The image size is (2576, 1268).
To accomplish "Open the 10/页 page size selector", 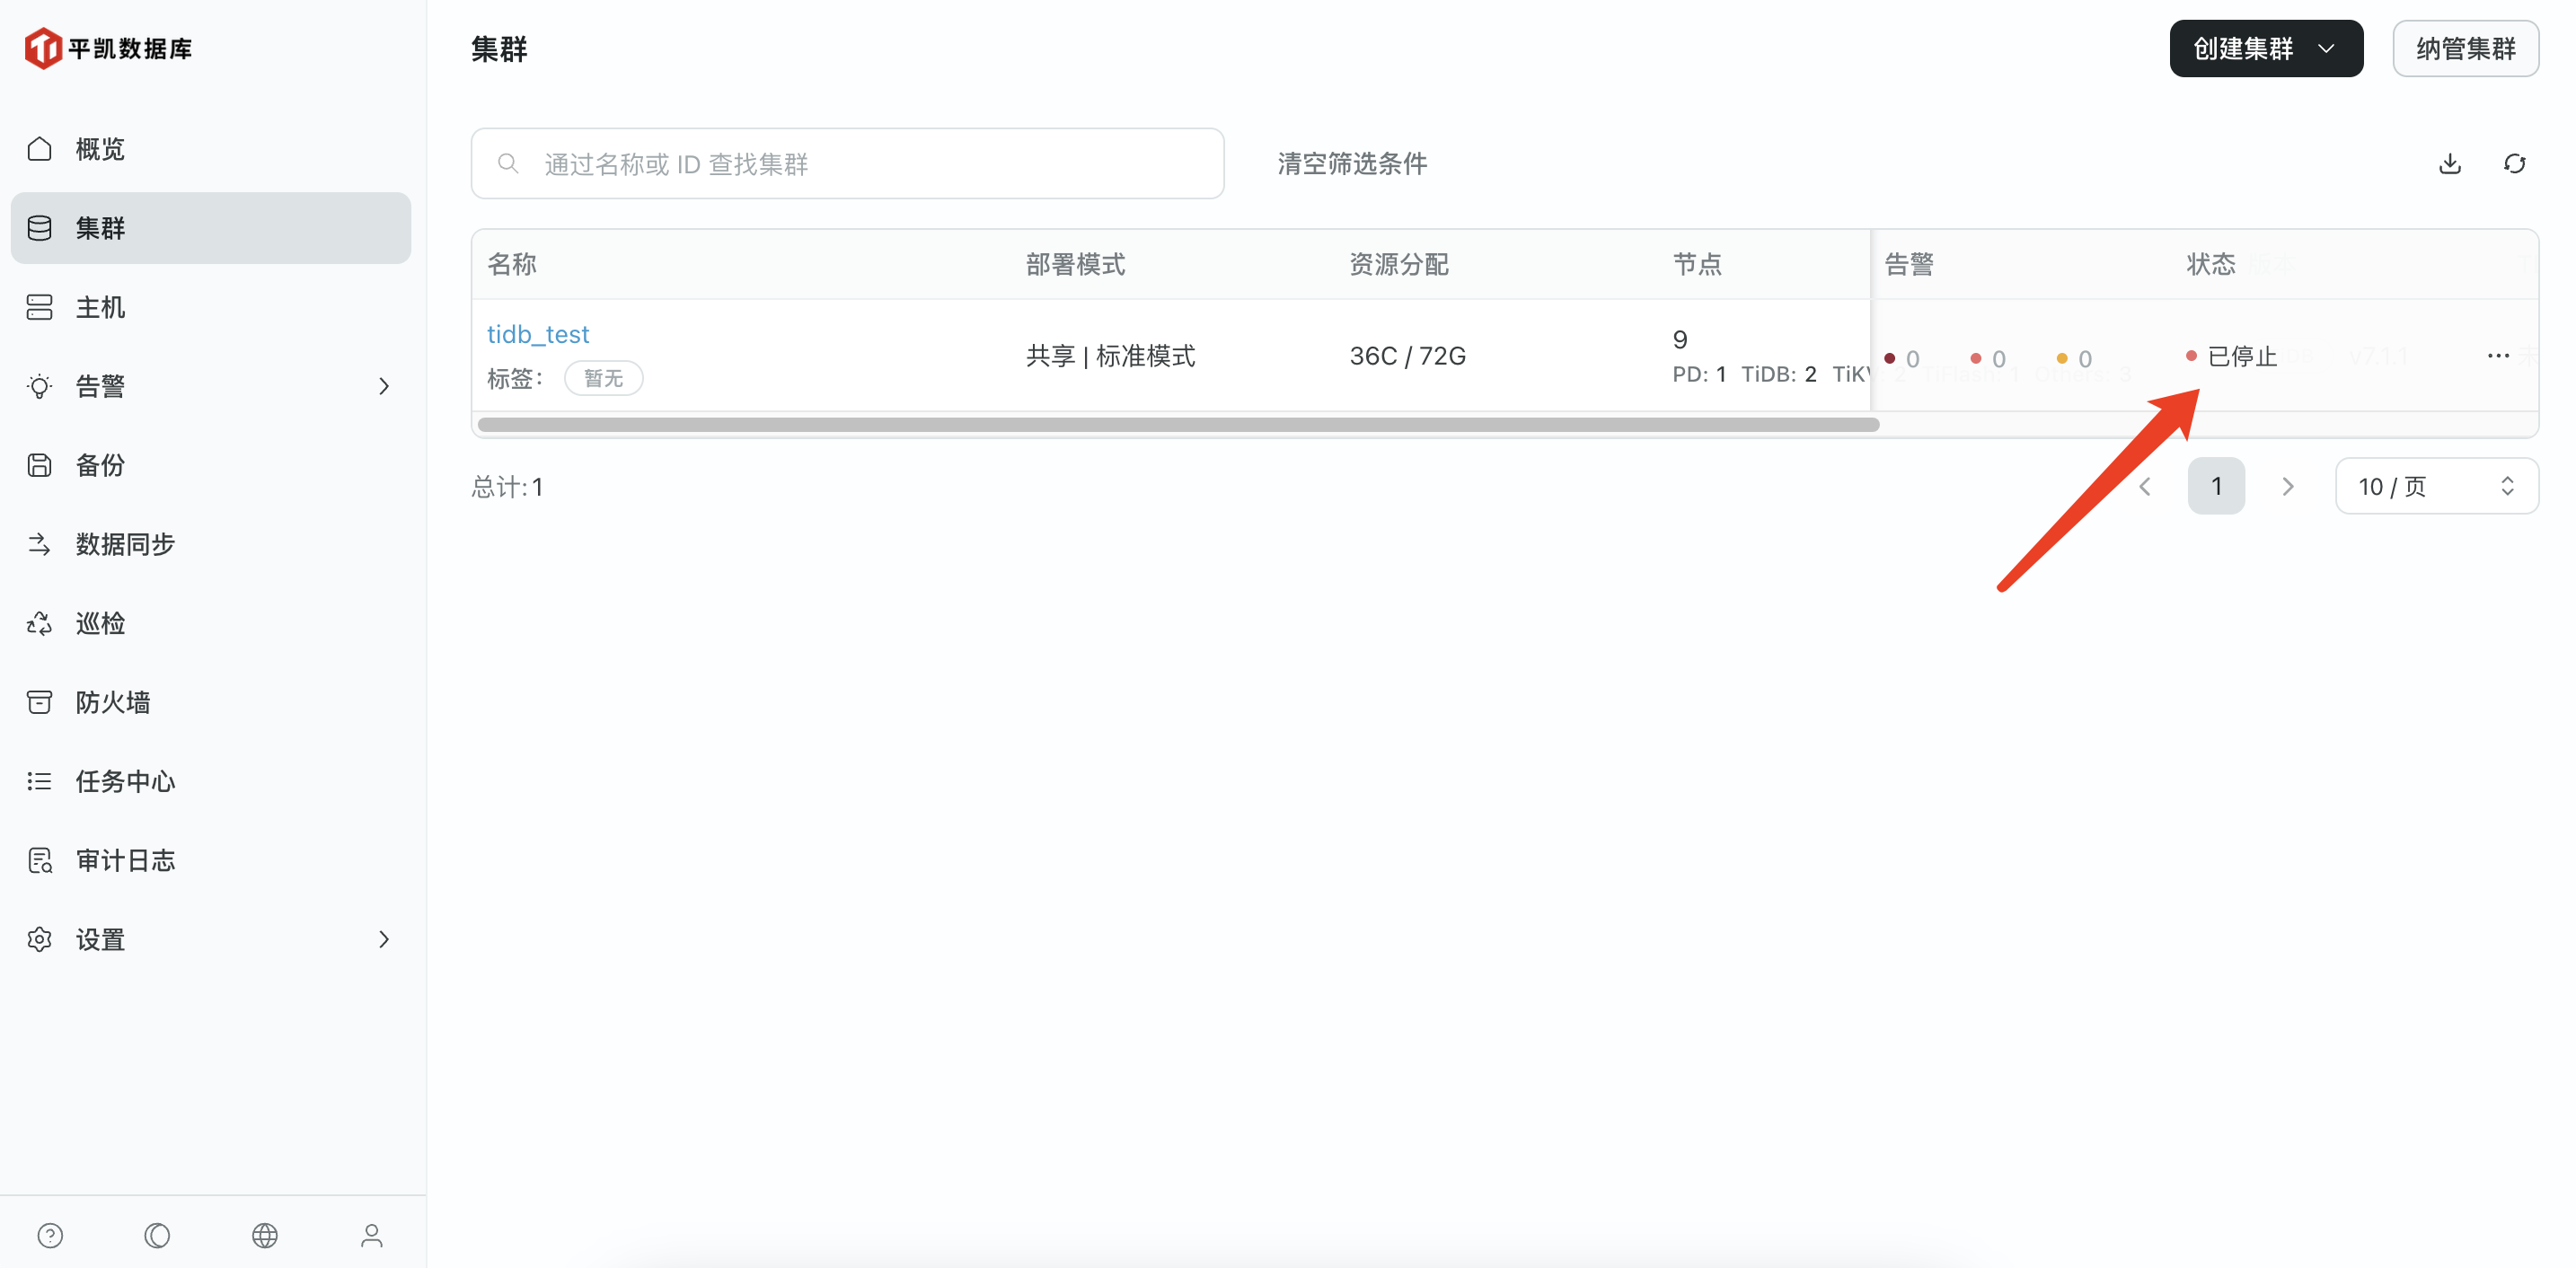I will [2436, 486].
